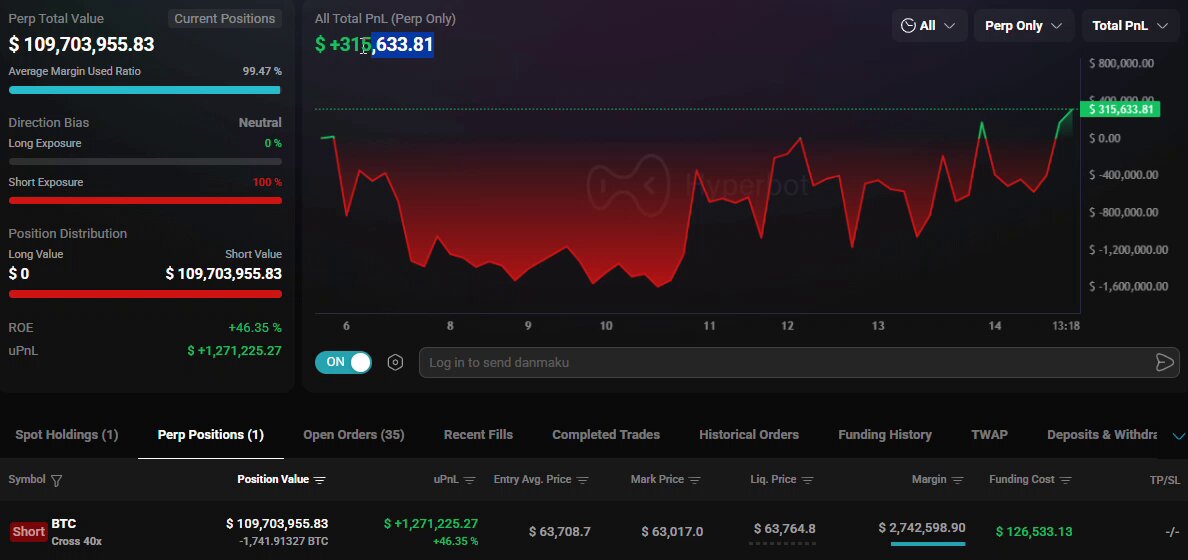The image size is (1188, 560).
Task: Go to the Historical Orders tab
Action: (x=749, y=435)
